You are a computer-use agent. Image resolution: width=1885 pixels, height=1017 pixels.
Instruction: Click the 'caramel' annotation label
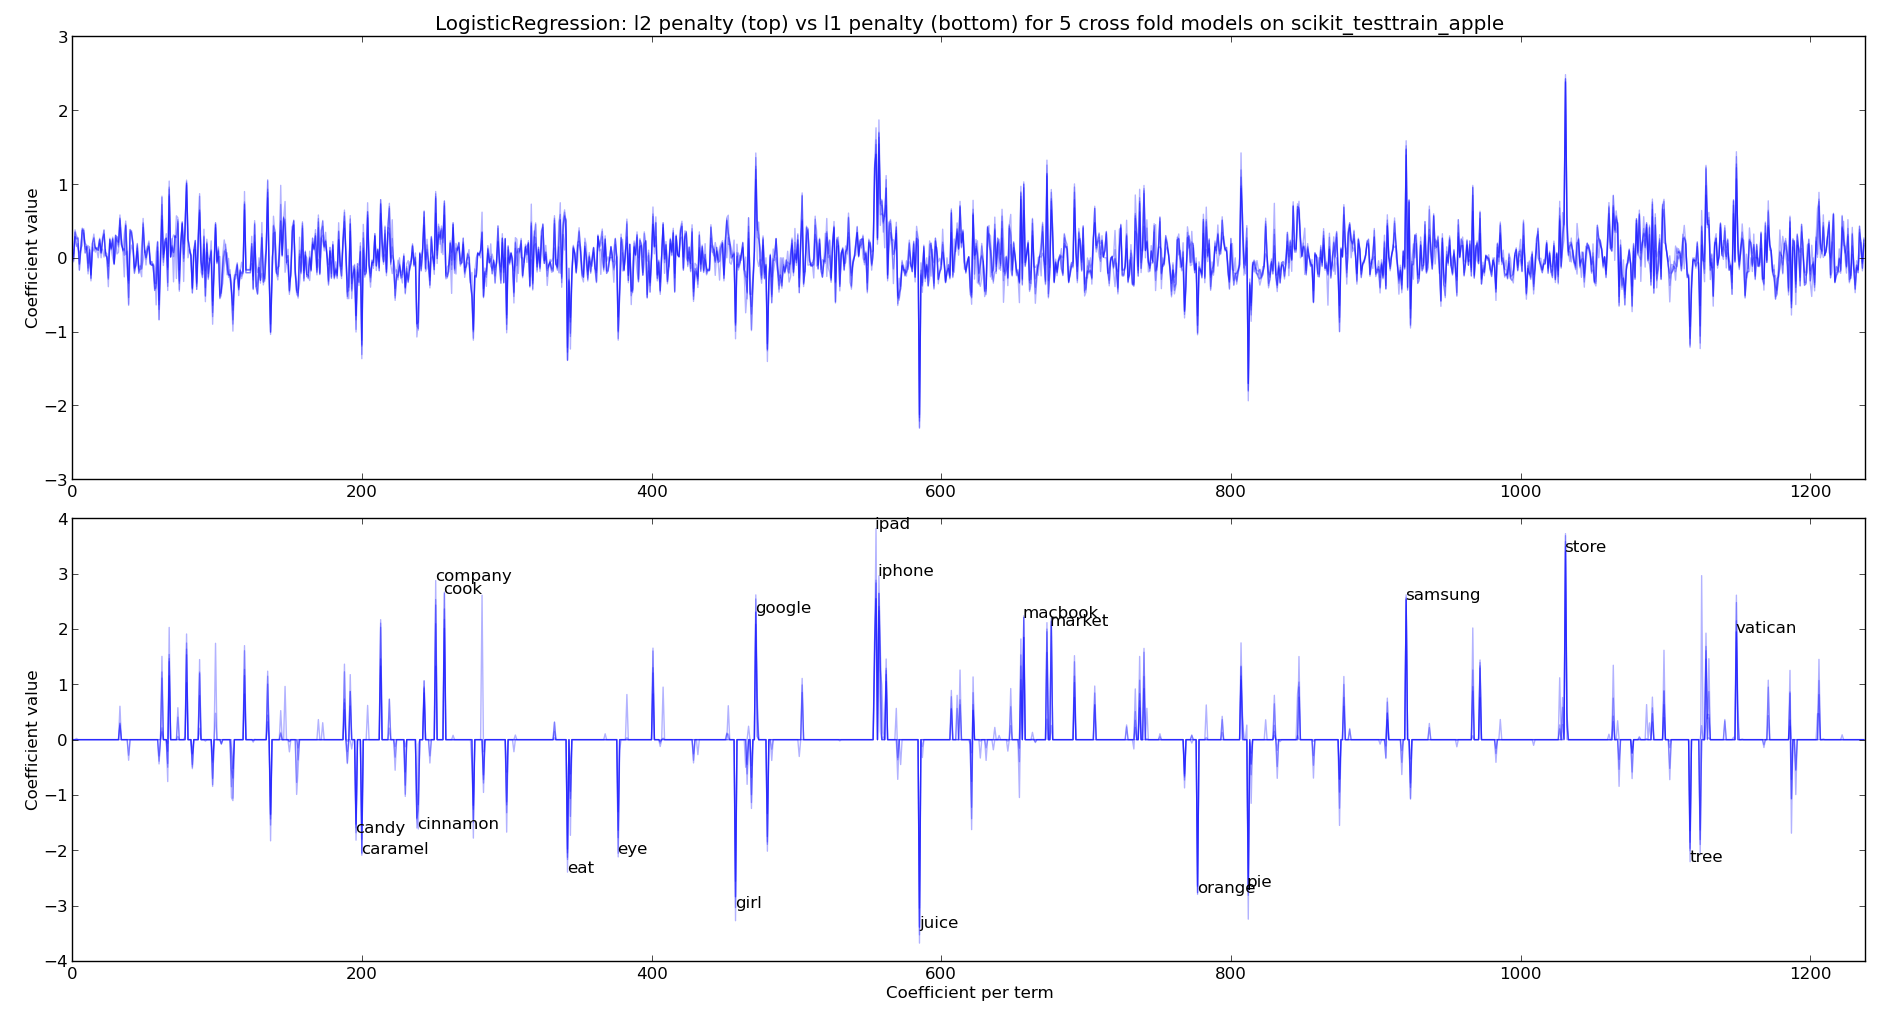point(395,849)
